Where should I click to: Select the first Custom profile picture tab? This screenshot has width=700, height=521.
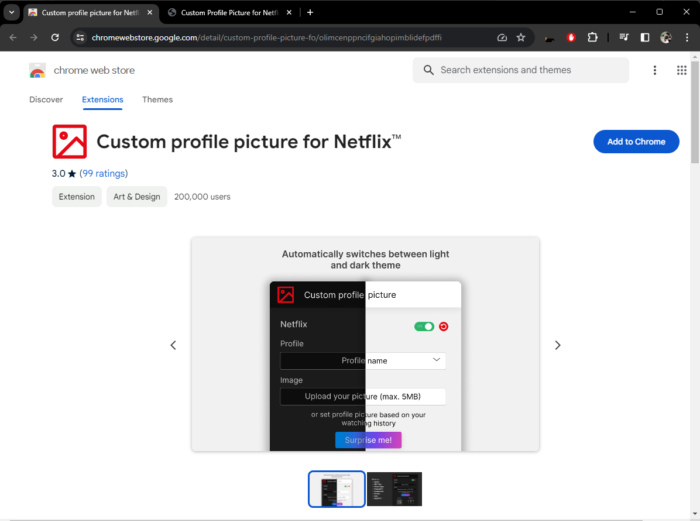[90, 13]
